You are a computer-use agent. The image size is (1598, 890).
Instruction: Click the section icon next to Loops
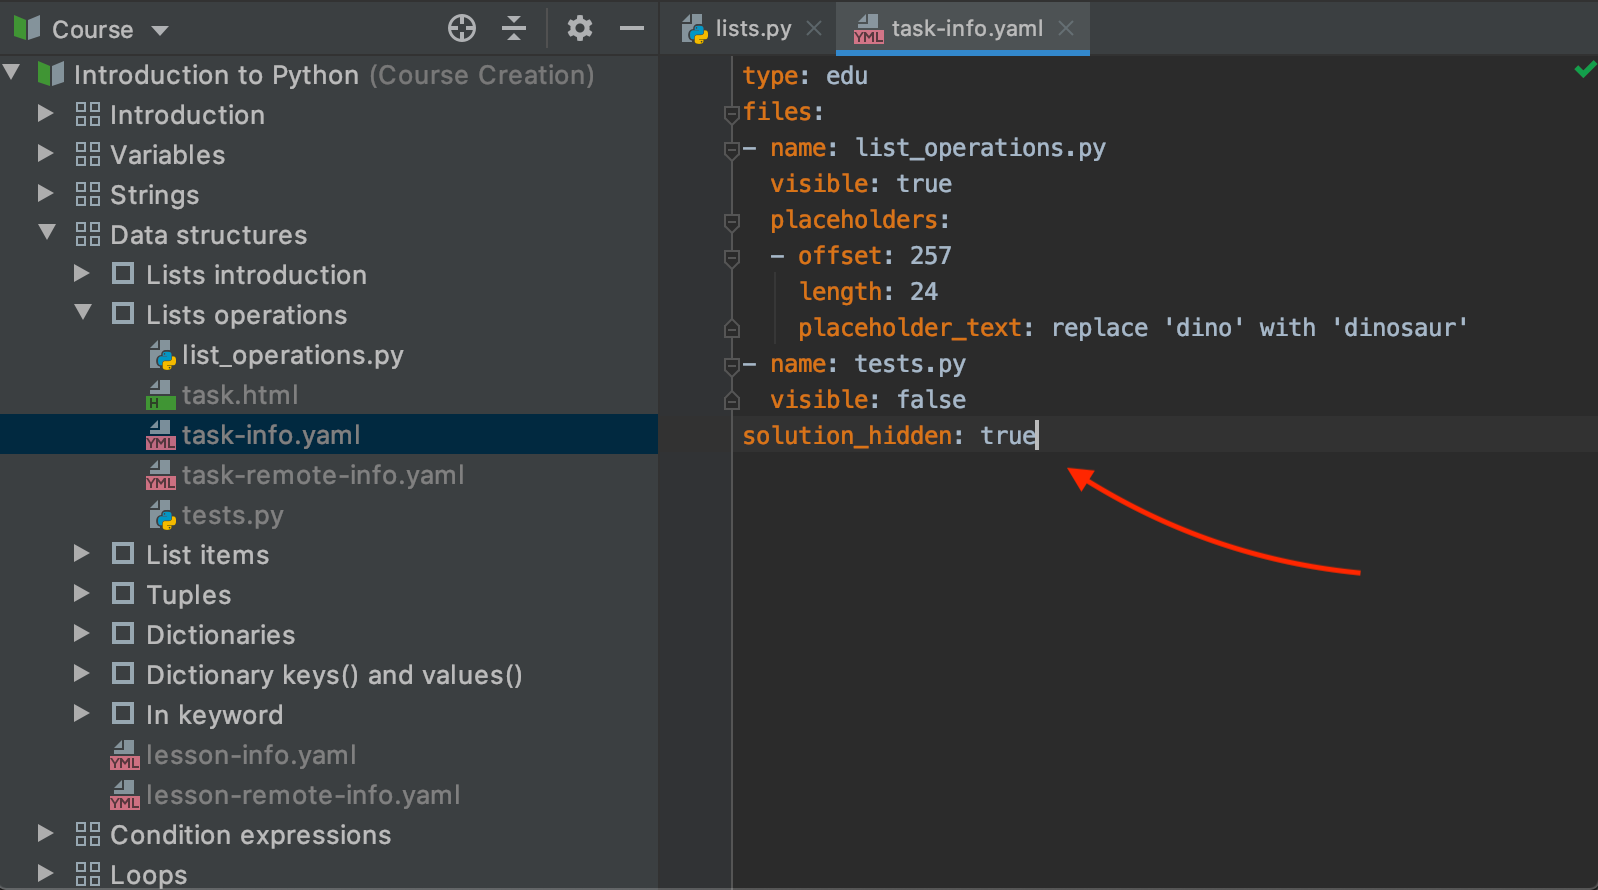point(88,874)
